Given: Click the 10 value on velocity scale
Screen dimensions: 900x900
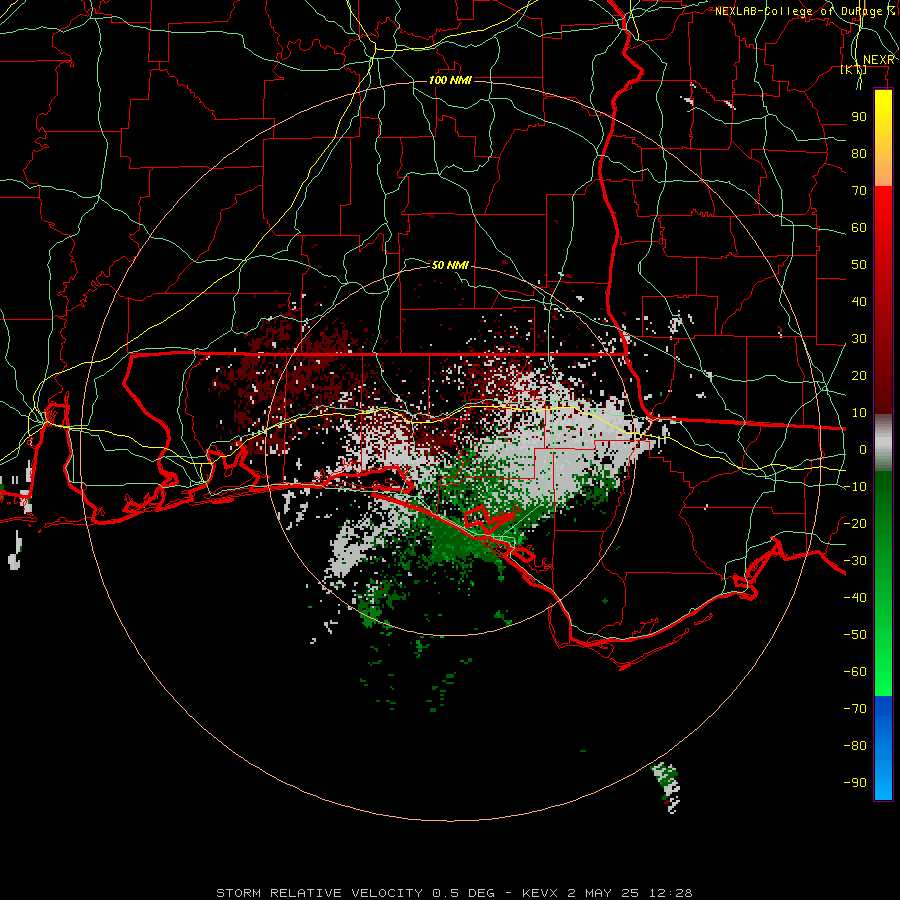Looking at the screenshot, I should pyautogui.click(x=859, y=413).
